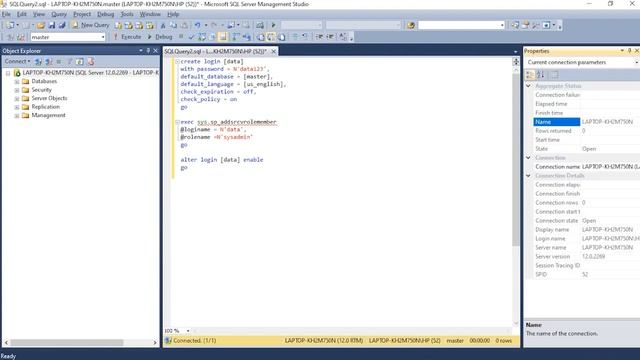Screen dimensions: 640x360
Task: Pin toggle for the Object Explorer panel
Action: (148, 51)
